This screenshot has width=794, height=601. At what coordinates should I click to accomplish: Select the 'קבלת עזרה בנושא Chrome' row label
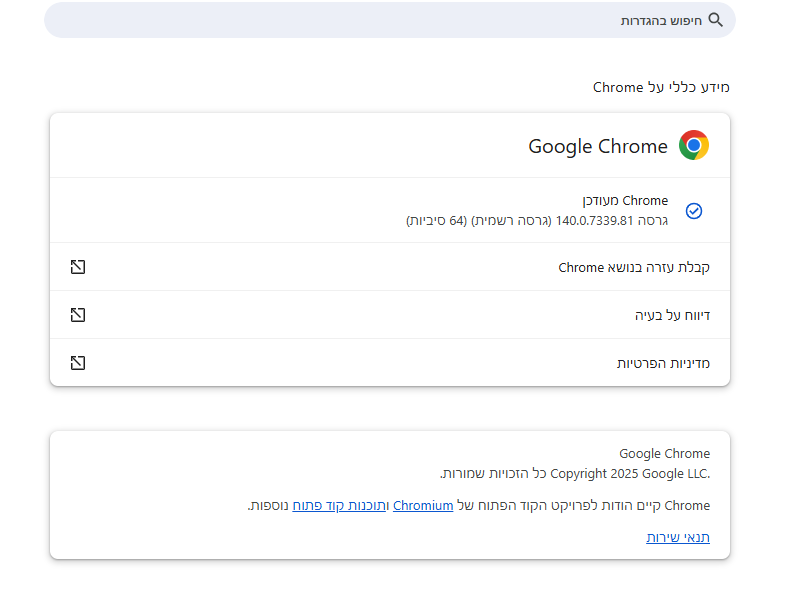pos(634,267)
